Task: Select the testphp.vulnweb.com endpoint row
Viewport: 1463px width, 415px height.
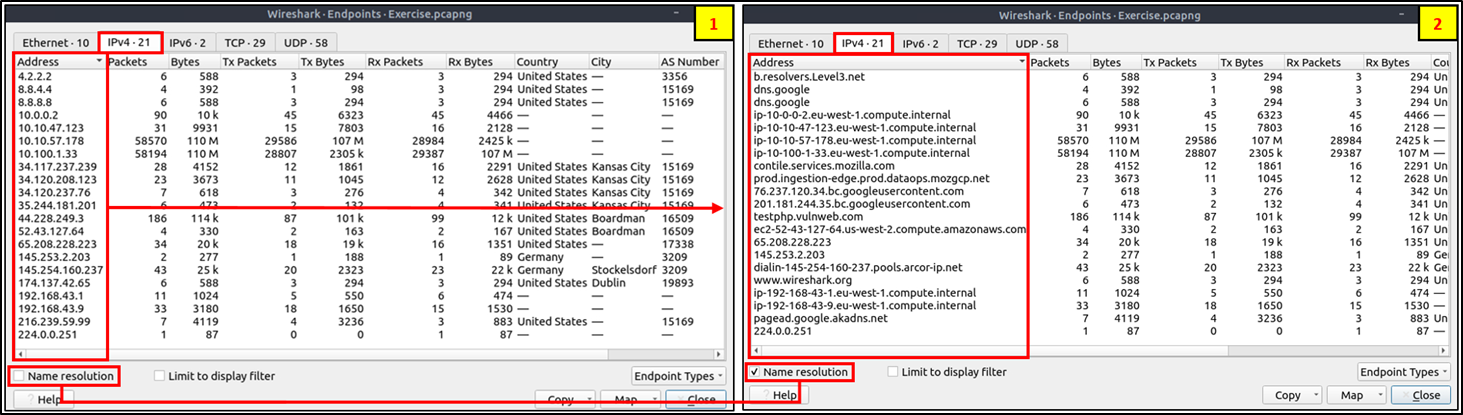Action: (808, 217)
